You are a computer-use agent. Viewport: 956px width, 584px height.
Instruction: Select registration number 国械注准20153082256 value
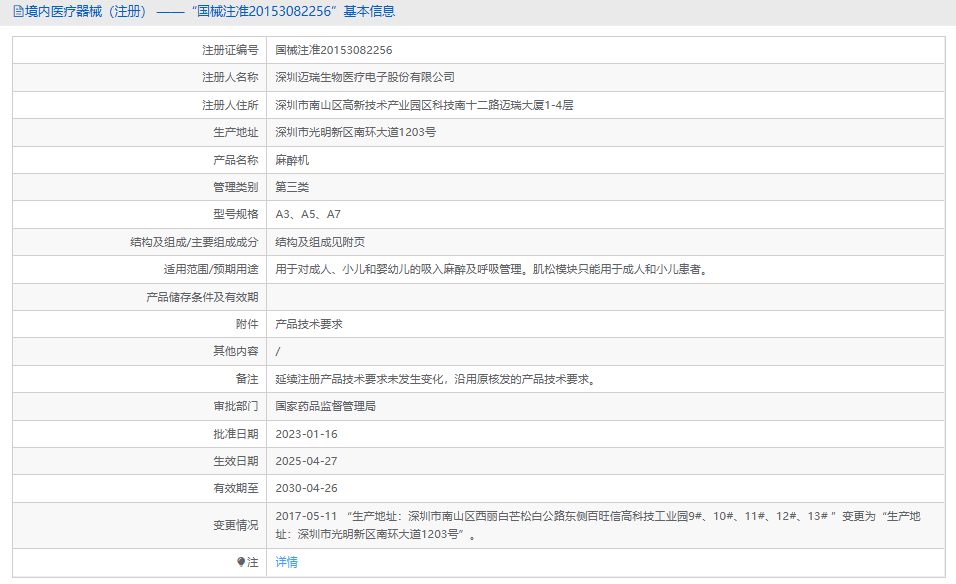click(x=334, y=50)
